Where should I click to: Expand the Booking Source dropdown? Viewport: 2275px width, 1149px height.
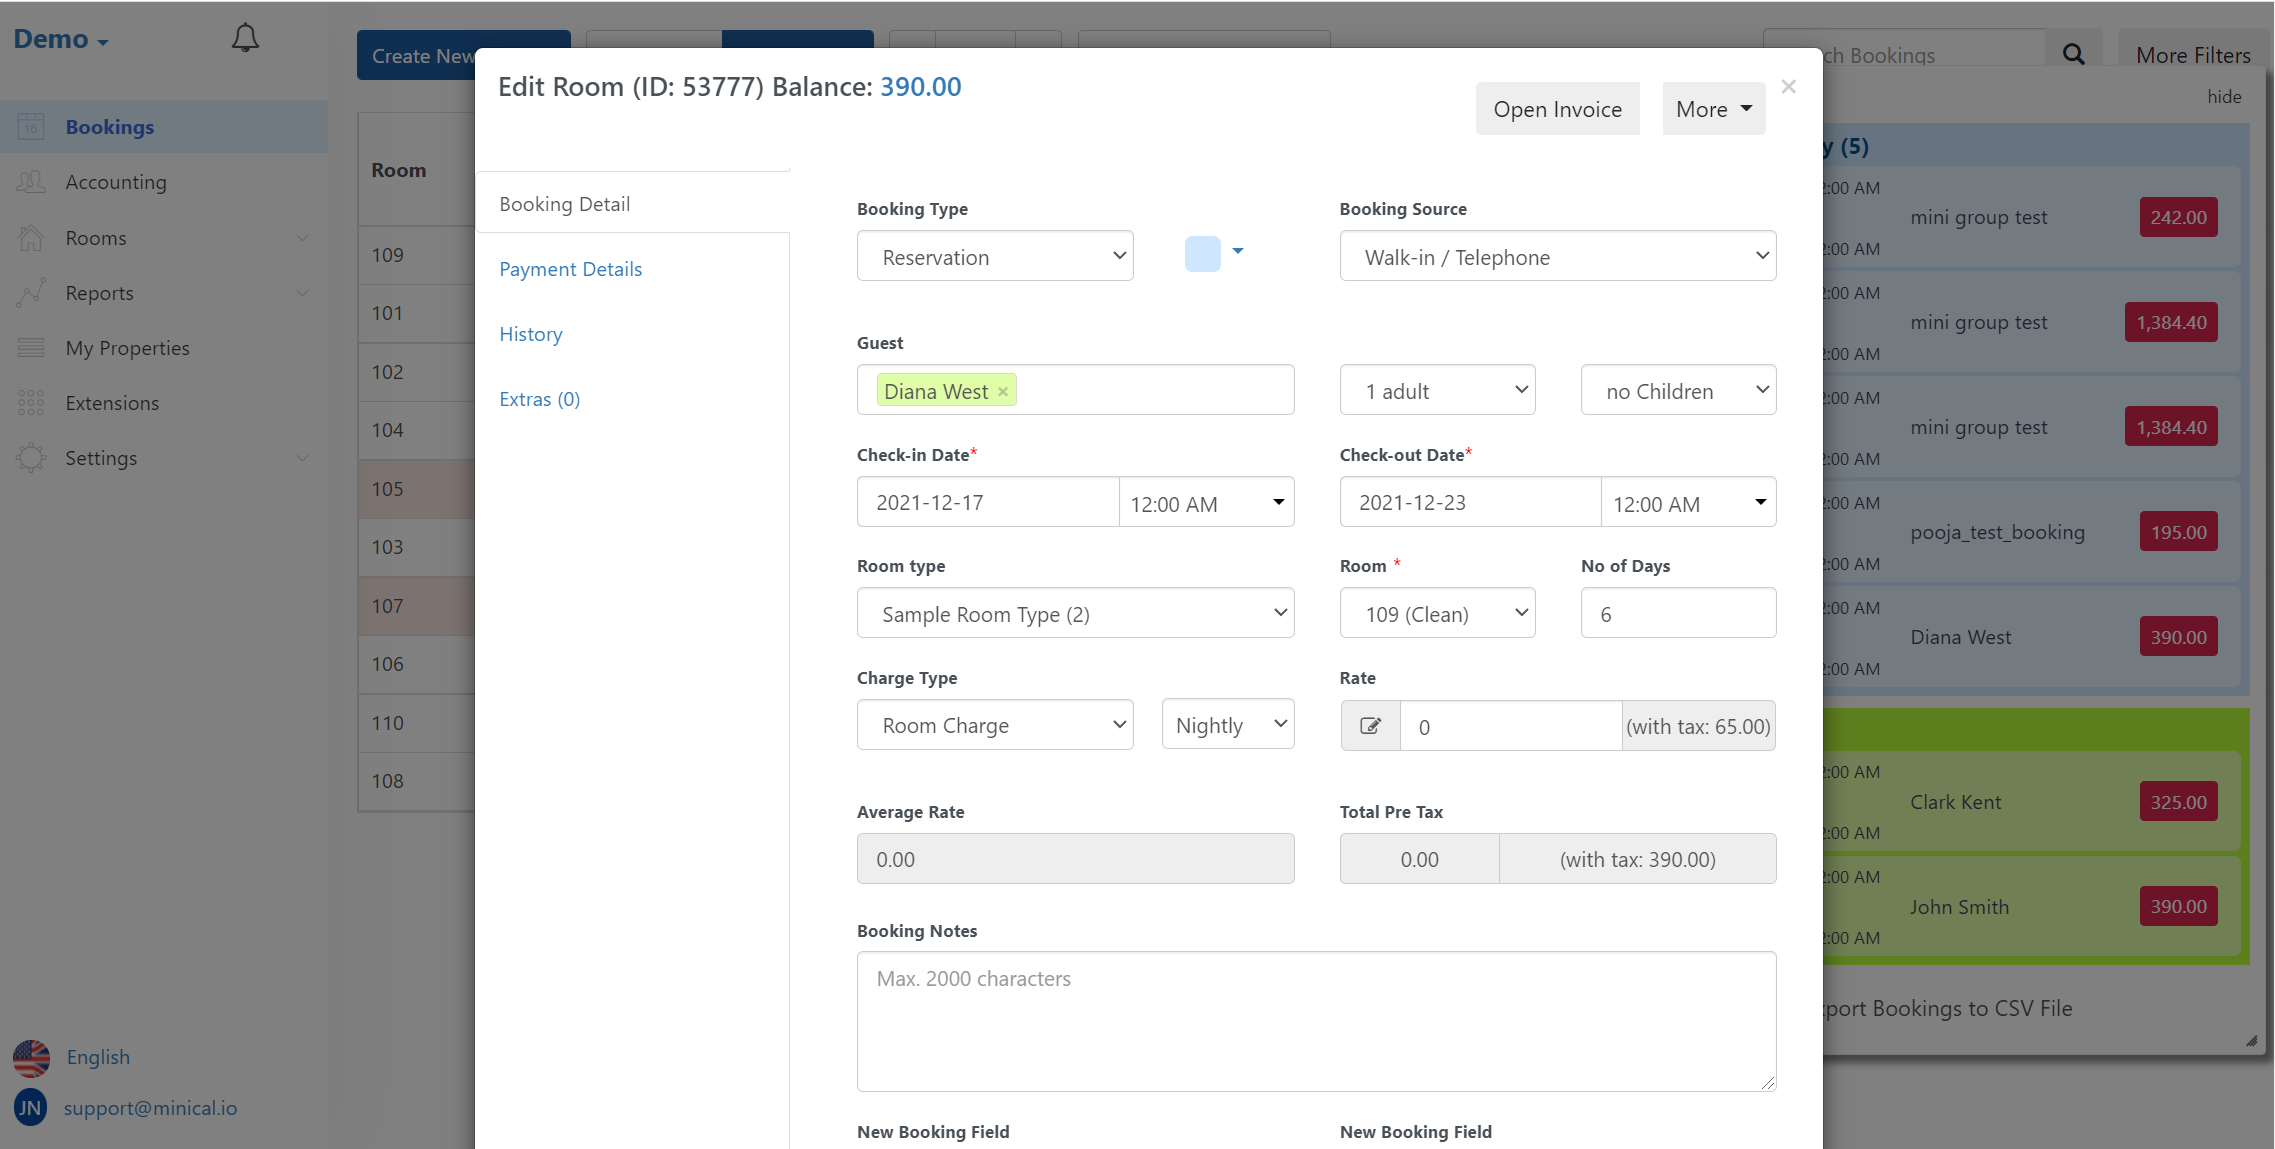click(1556, 256)
